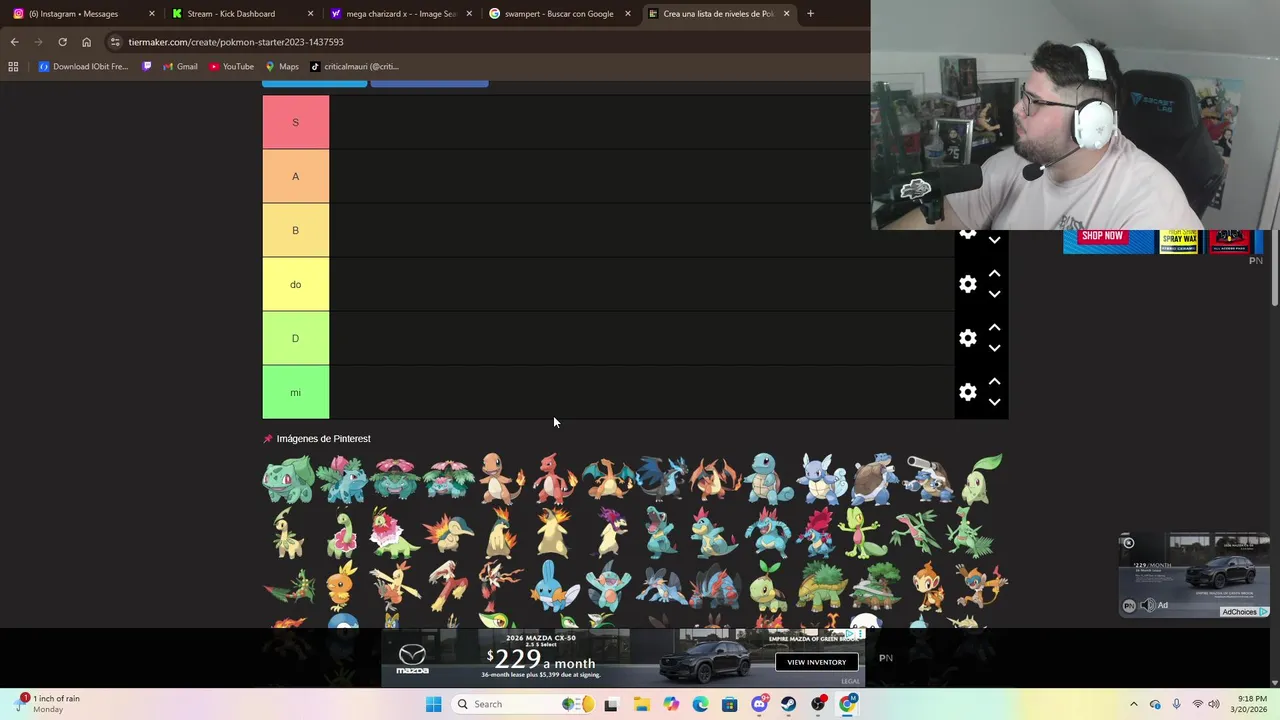Open the Gmail bookmark
This screenshot has width=1280, height=720.
pyautogui.click(x=180, y=67)
